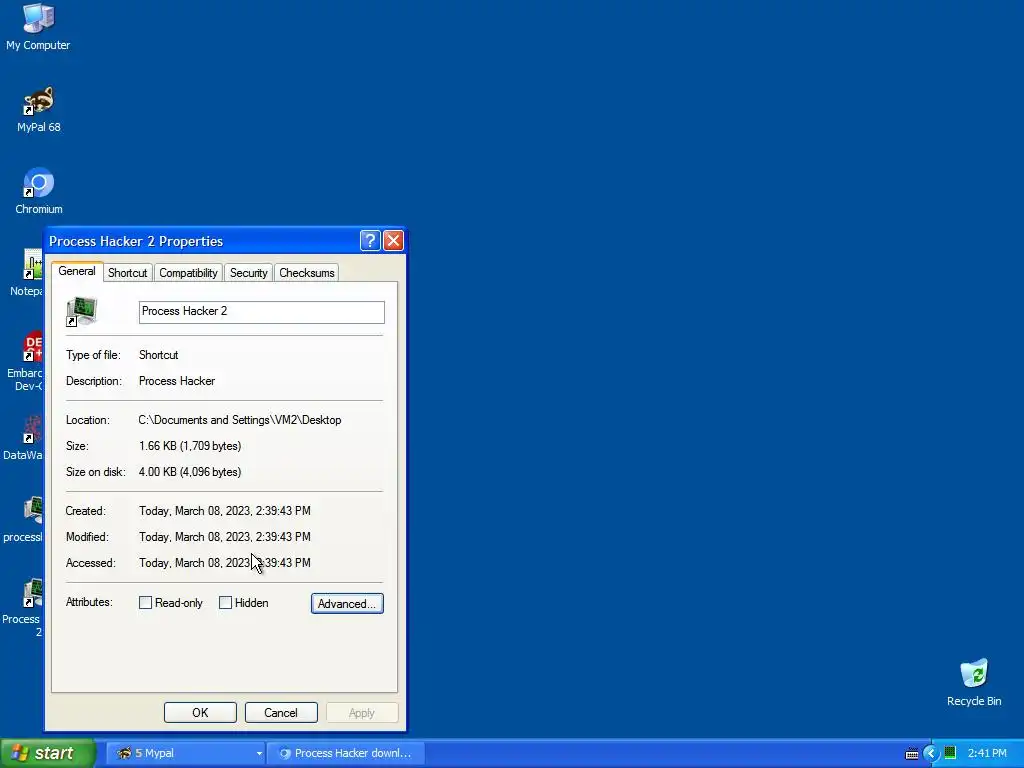Click the Help question mark button
Screen dimensions: 1024x768
370,240
